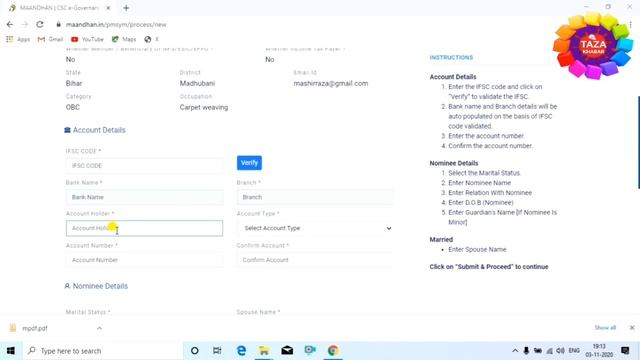Viewport: 640px width, 360px height.
Task: Click 'Enter Spouse Name' instruction
Action: point(477,249)
